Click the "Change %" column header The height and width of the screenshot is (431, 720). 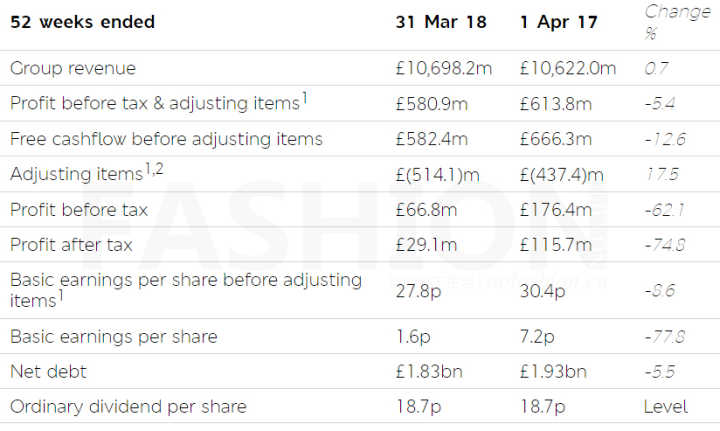point(677,22)
